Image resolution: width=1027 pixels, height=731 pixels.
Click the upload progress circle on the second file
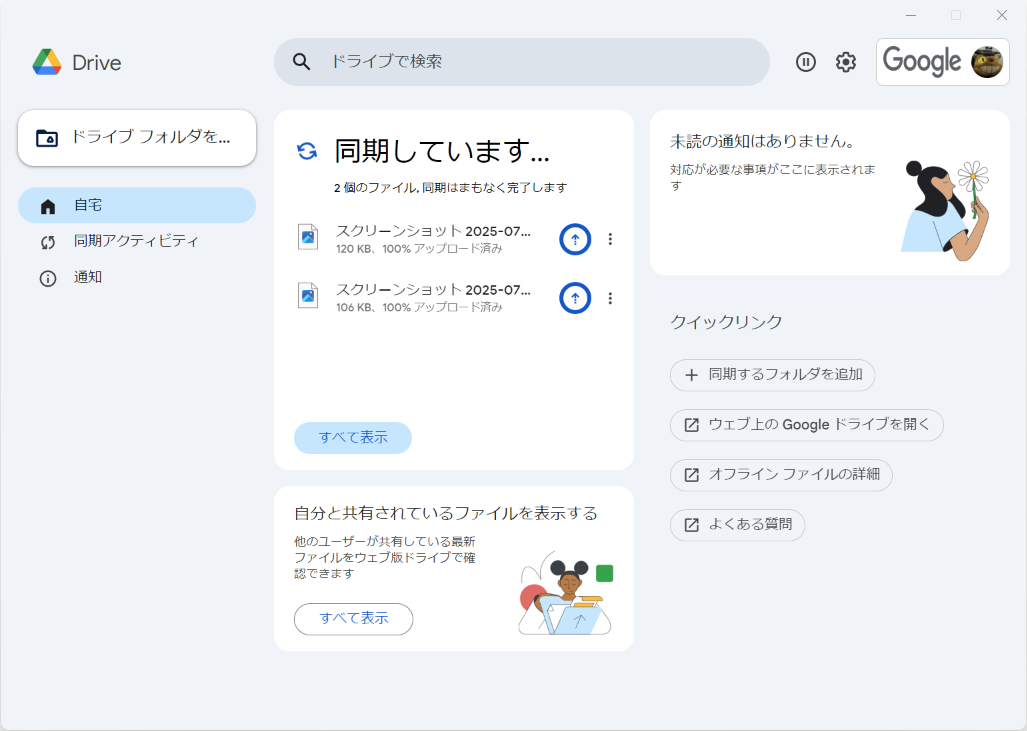coord(575,297)
